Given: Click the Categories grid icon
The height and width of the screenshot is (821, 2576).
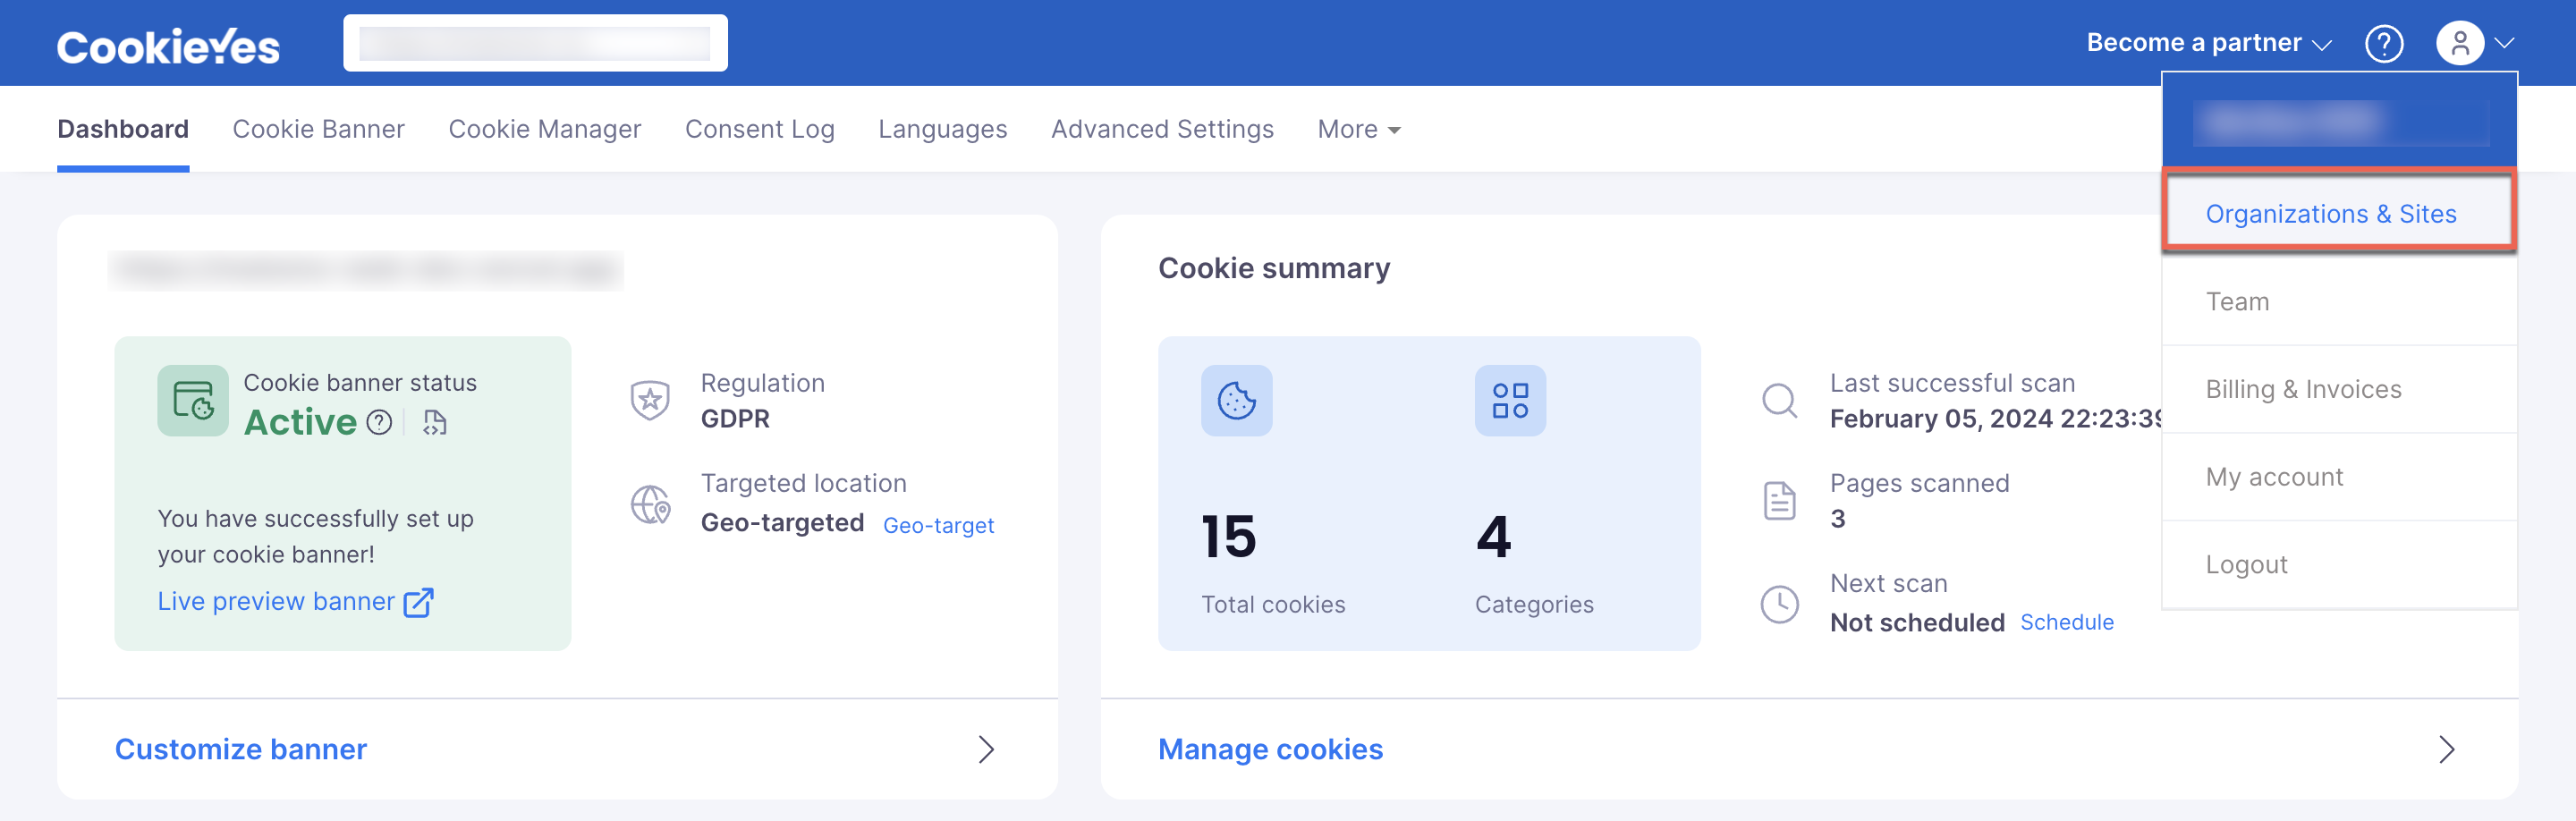Looking at the screenshot, I should [1510, 400].
